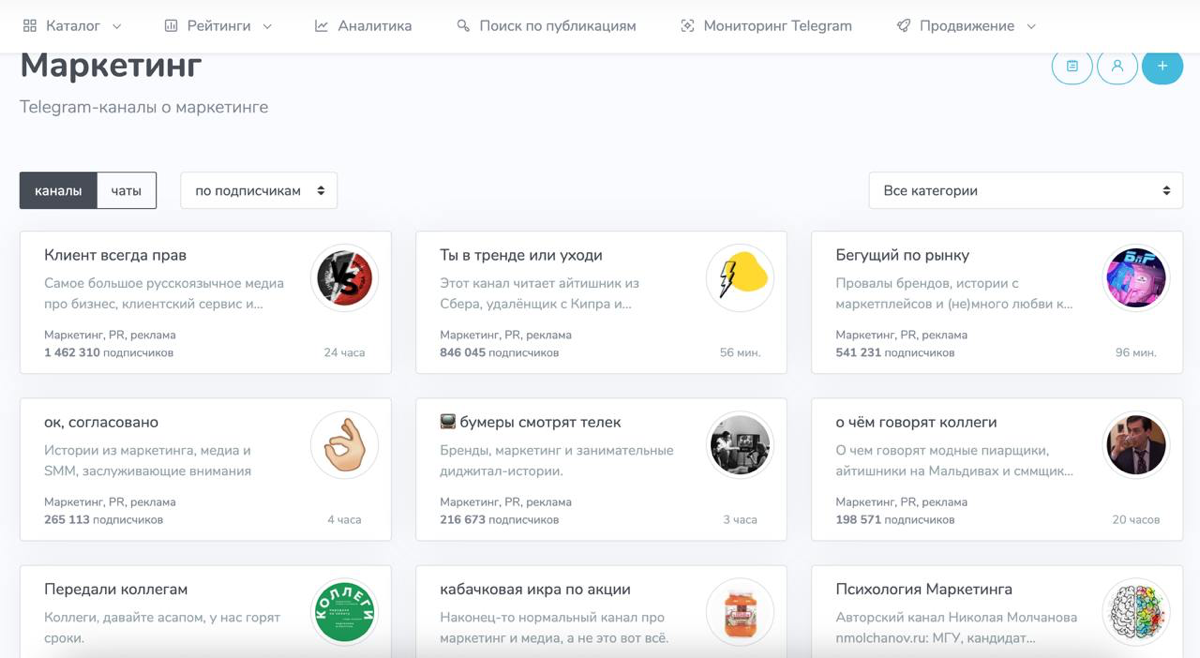Click the 3 часа timestamp
Screen dimensions: 1200x658
pyautogui.click(x=740, y=520)
